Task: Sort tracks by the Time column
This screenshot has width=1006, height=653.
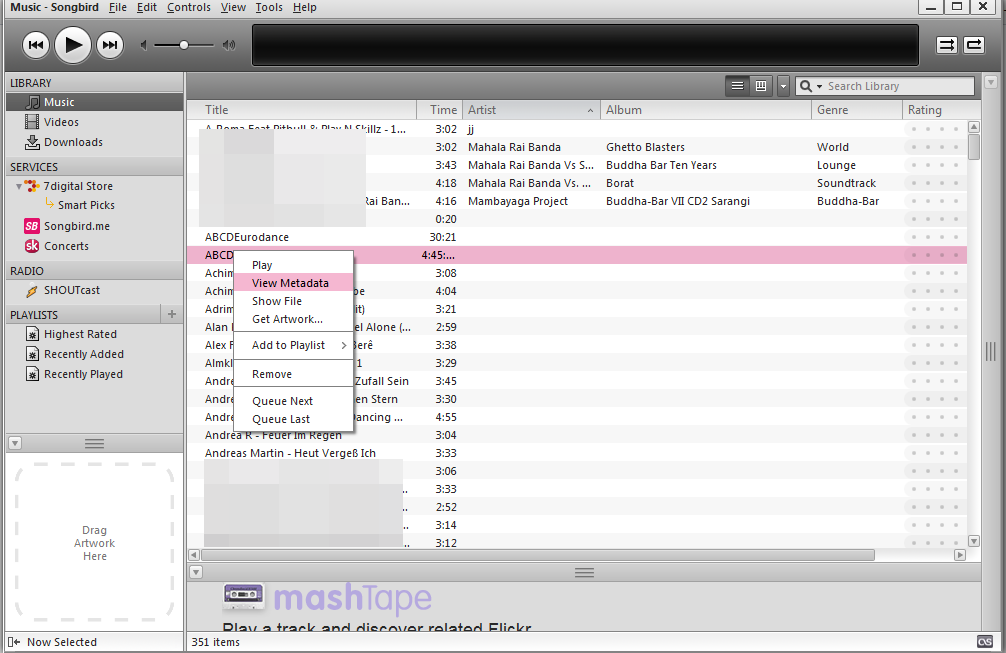Action: [x=440, y=110]
